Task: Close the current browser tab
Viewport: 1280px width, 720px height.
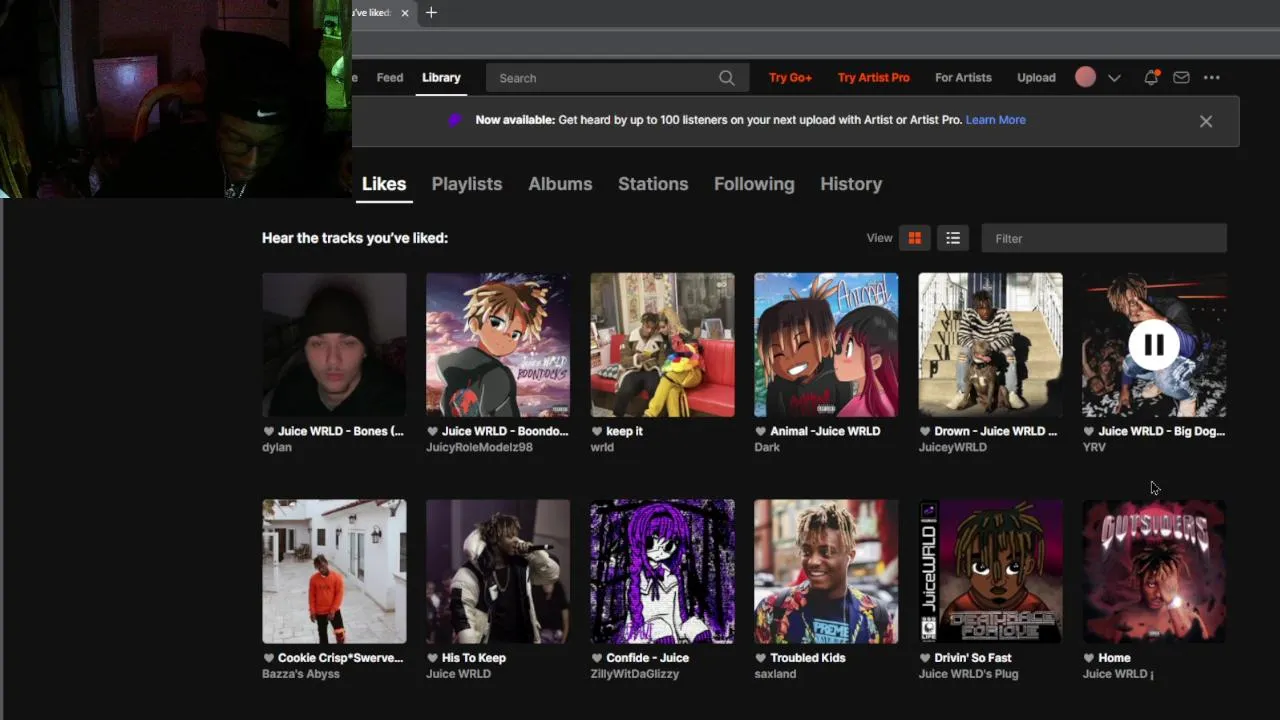Action: pyautogui.click(x=405, y=13)
